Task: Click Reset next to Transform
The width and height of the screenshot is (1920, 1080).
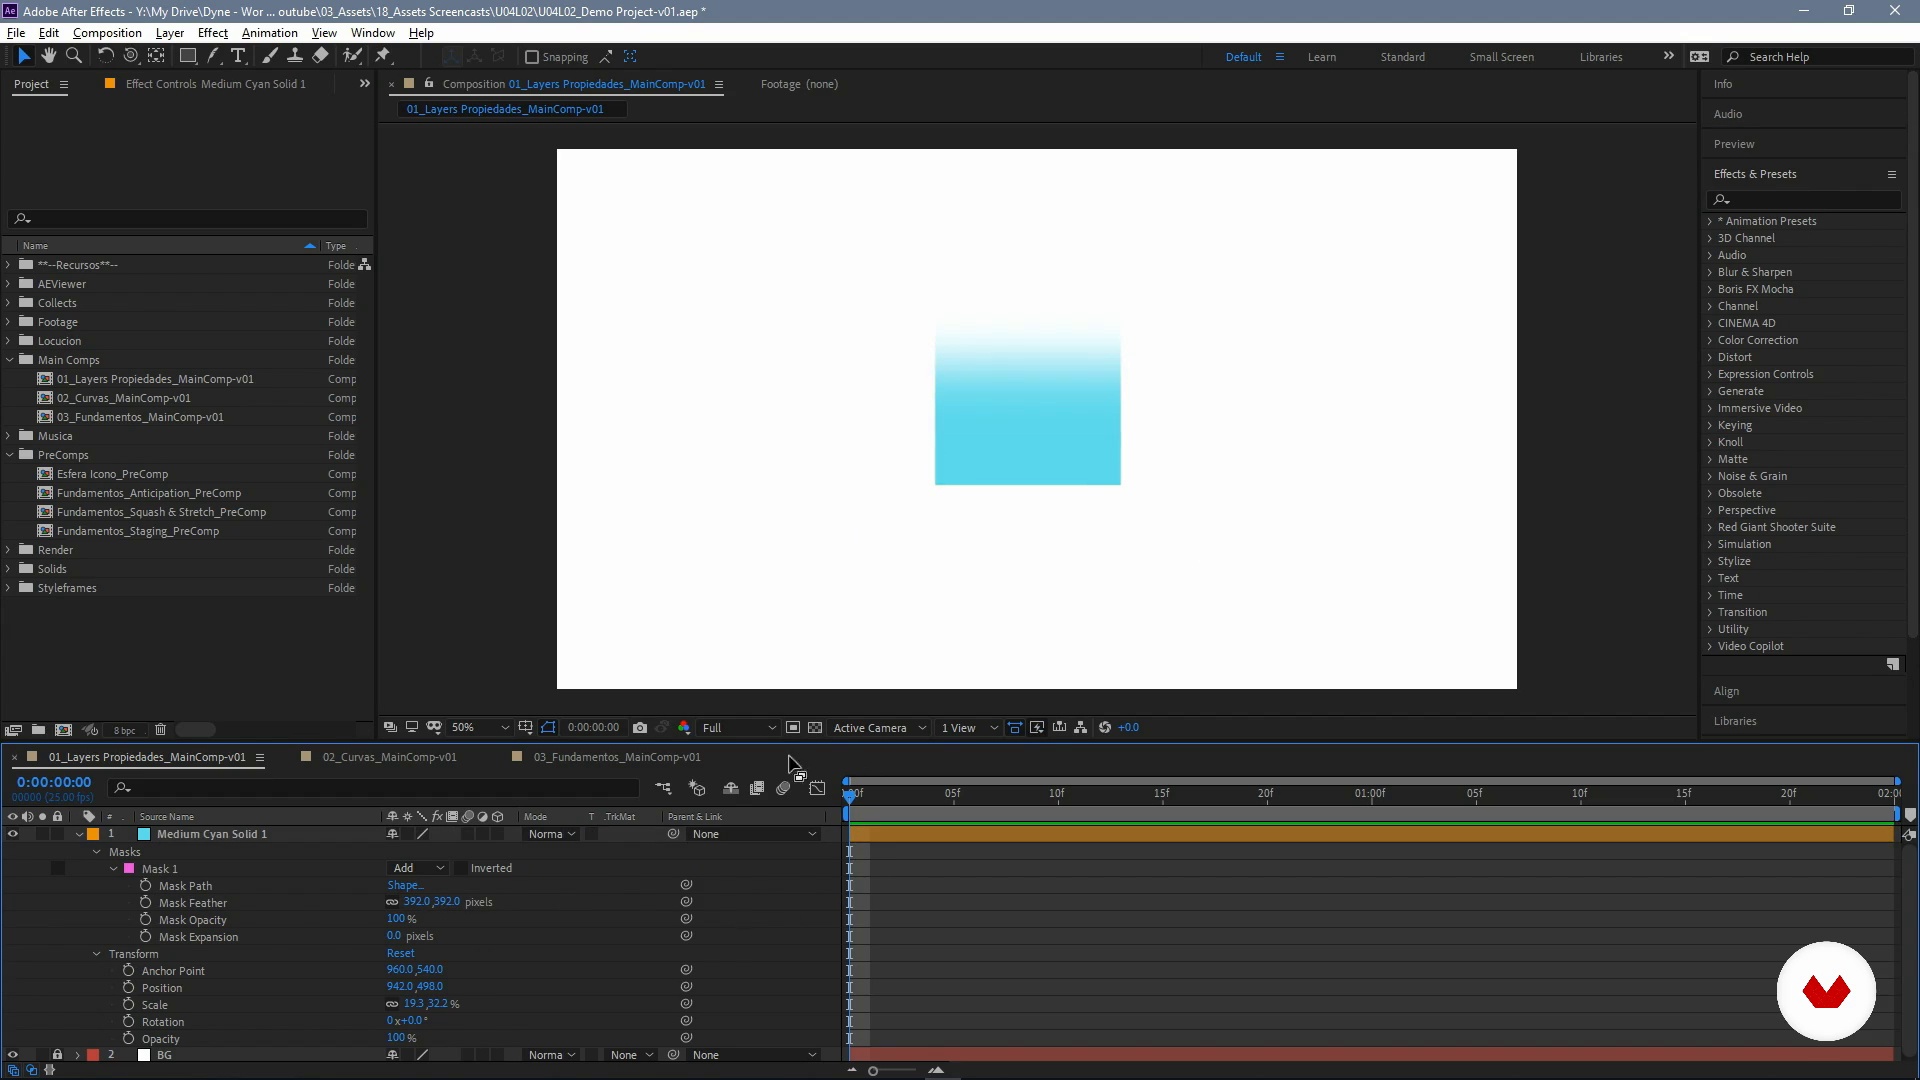Action: [x=400, y=954]
